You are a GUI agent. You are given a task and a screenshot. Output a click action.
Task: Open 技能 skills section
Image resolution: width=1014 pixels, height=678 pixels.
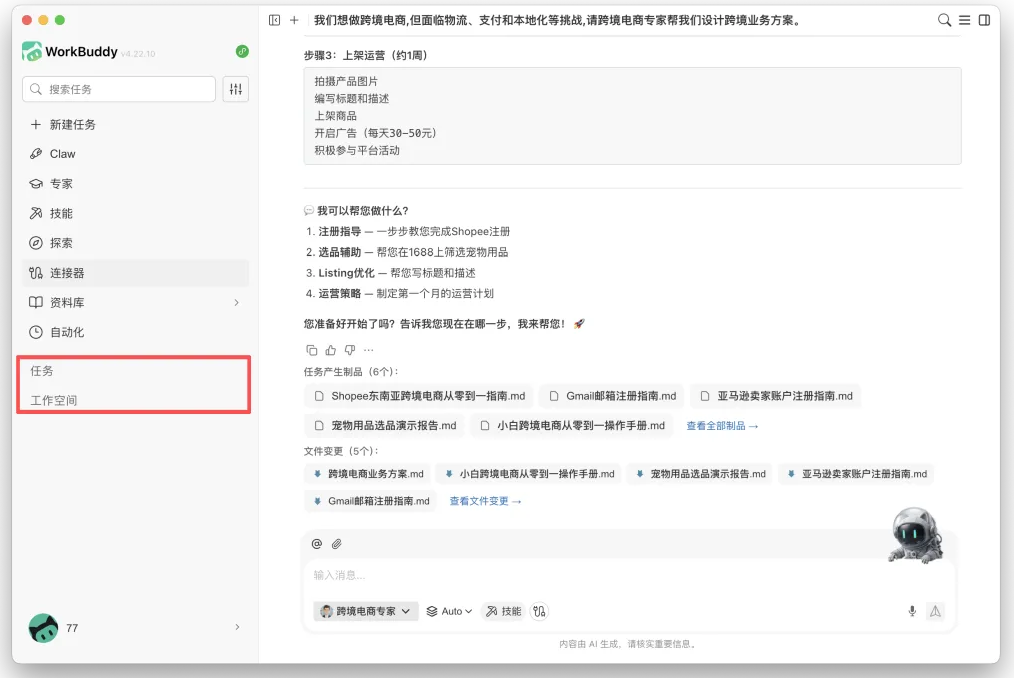click(x=135, y=213)
